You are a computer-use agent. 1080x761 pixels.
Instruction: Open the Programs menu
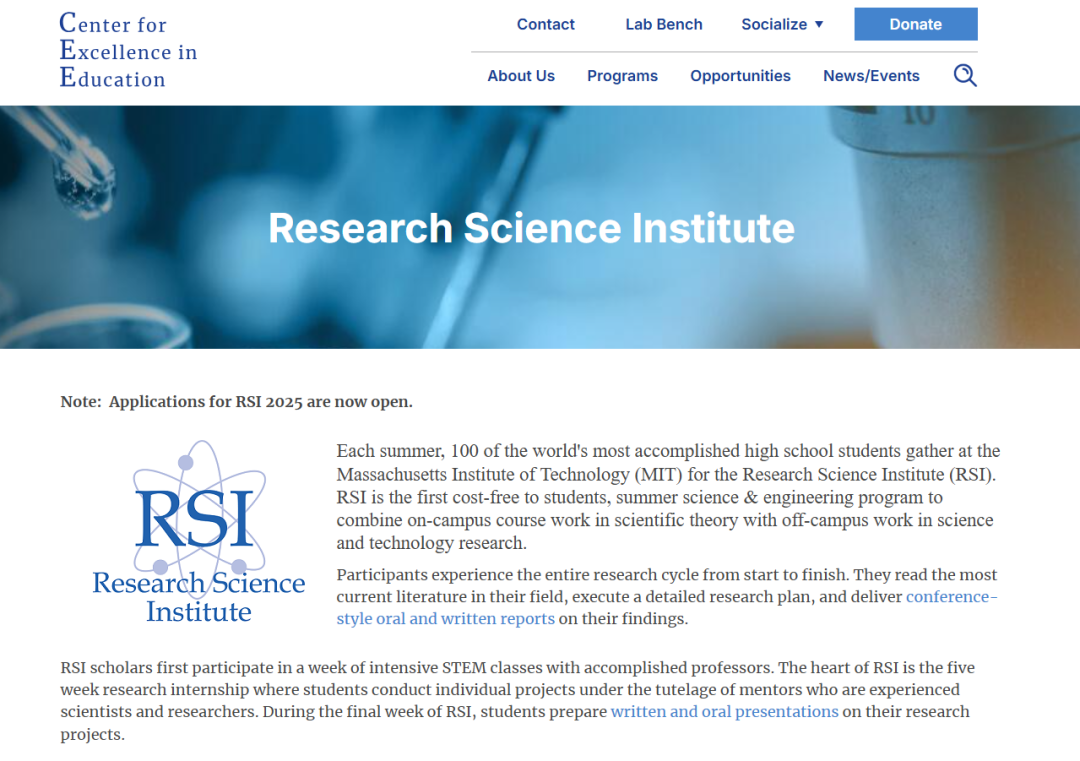(622, 76)
